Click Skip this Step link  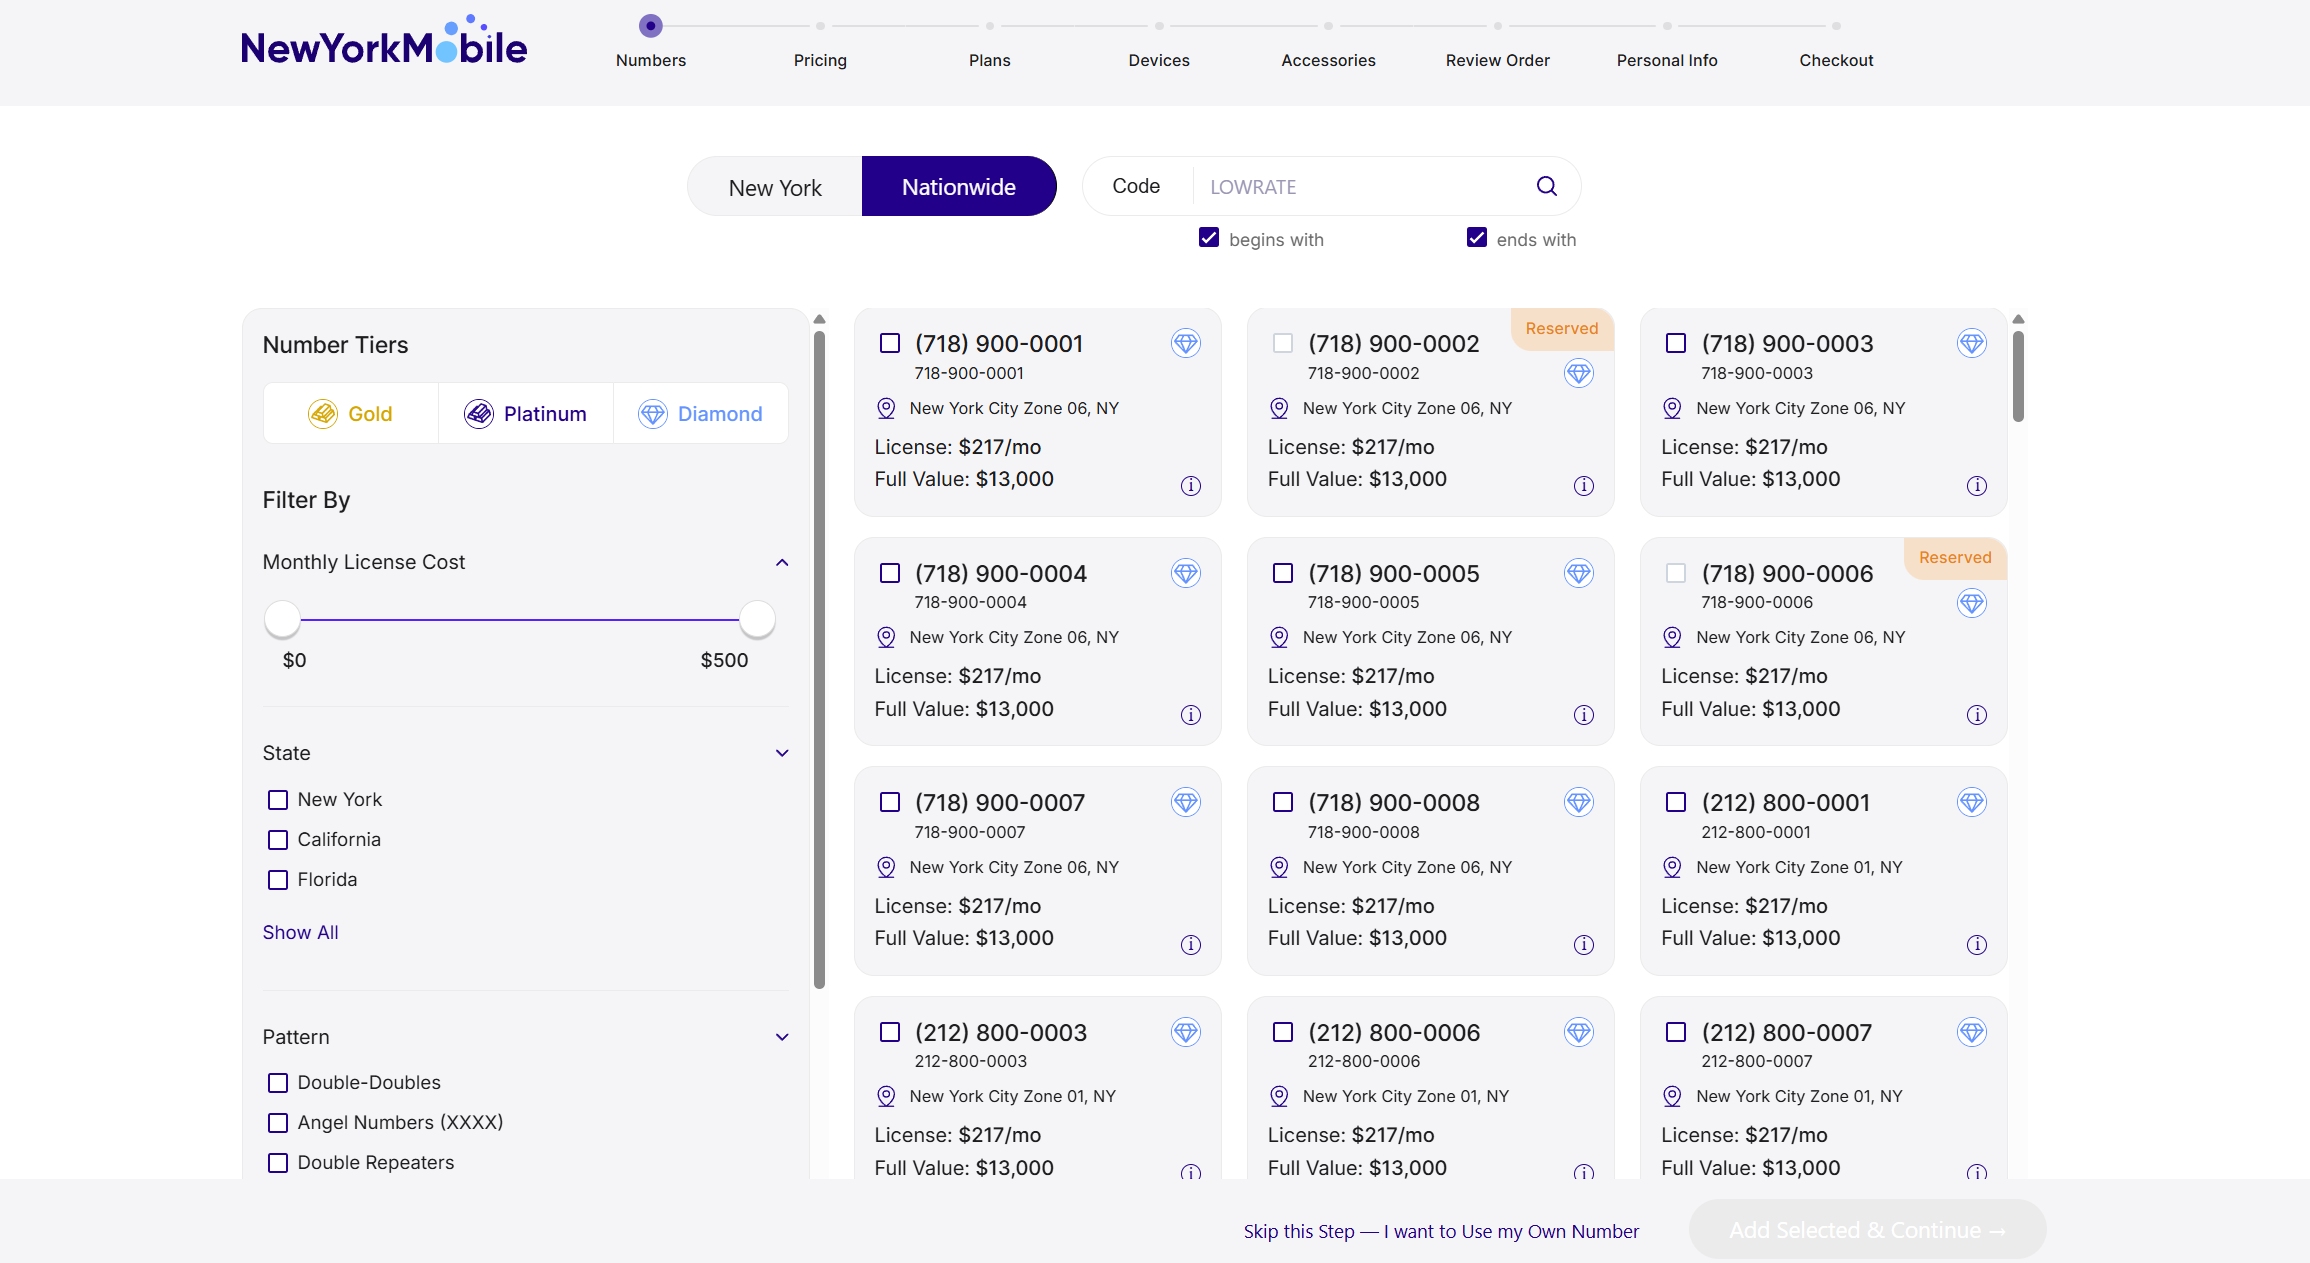(1441, 1231)
